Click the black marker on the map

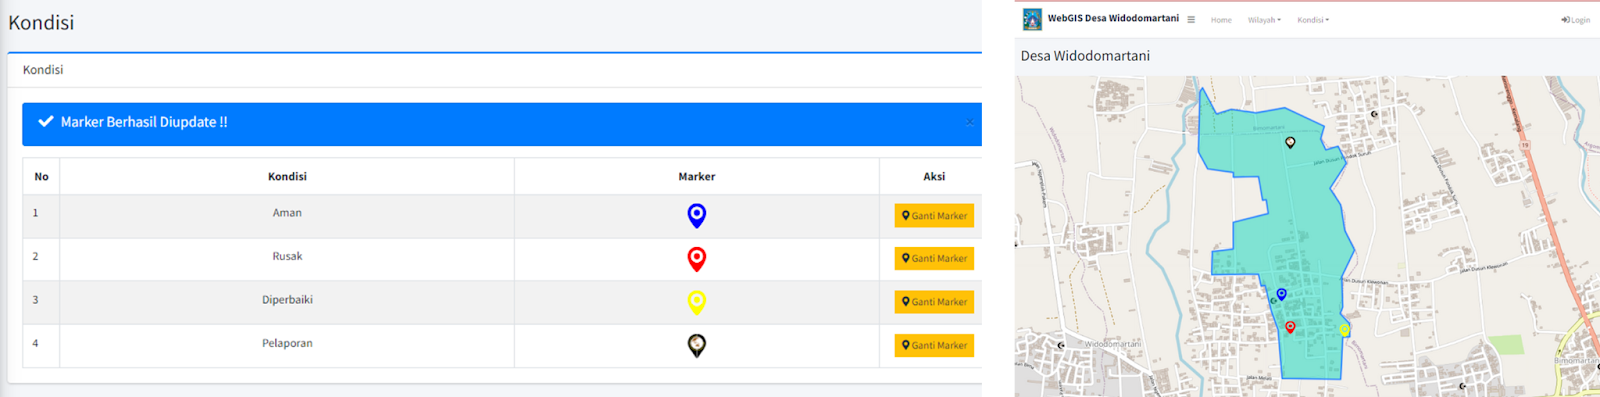coord(1290,143)
